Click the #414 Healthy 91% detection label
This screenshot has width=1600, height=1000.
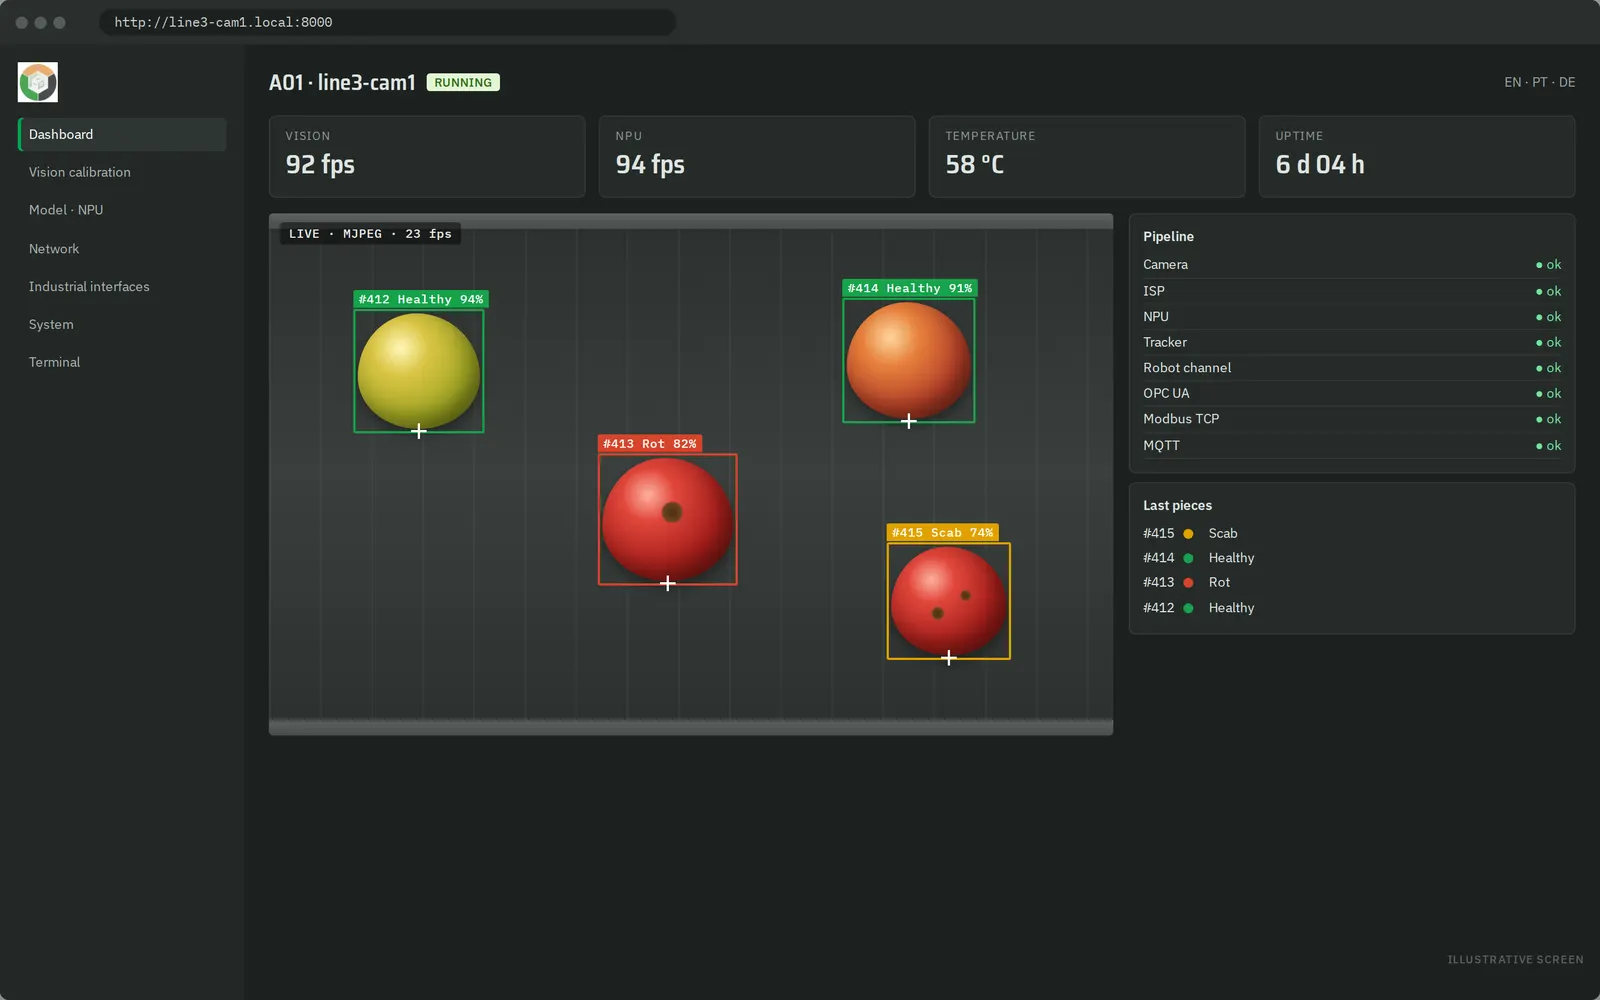pos(910,288)
